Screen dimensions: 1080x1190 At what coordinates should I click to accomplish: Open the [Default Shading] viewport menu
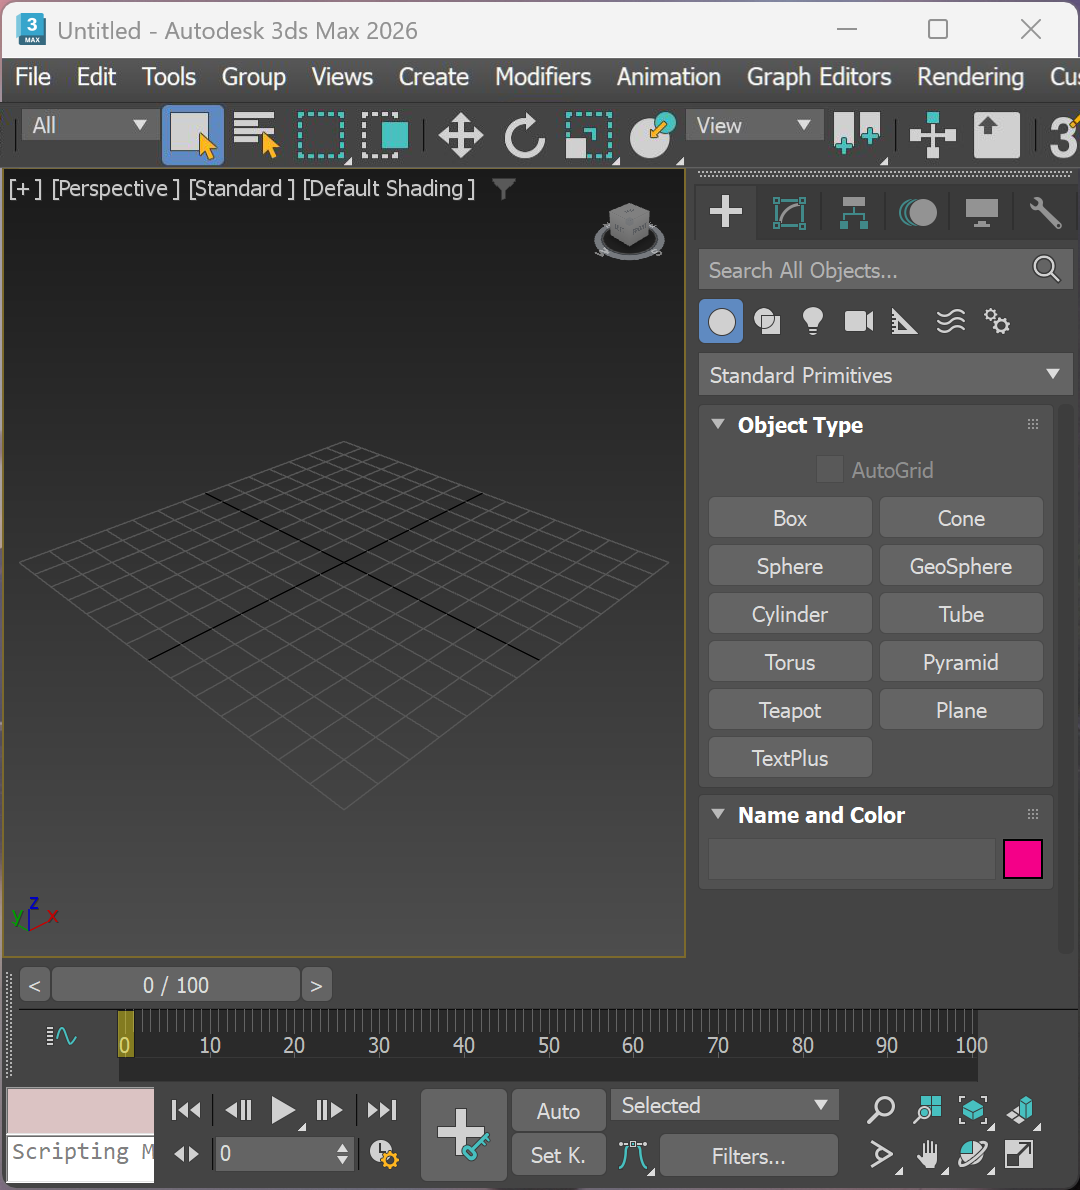(x=389, y=188)
